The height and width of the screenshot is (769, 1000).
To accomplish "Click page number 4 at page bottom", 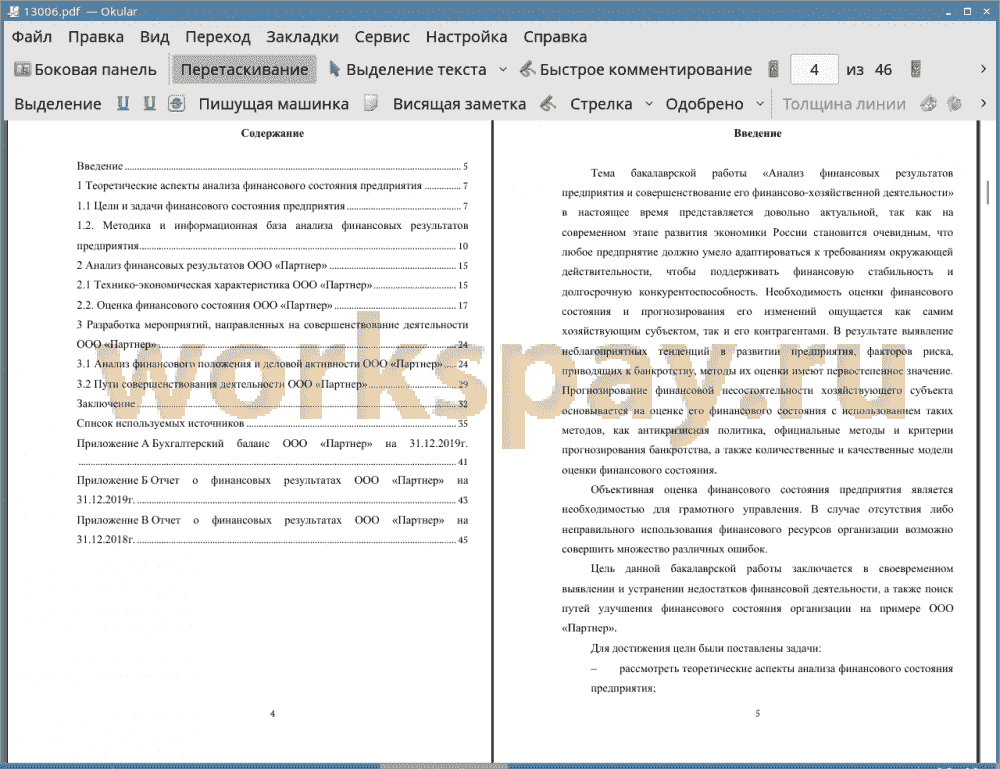I will pos(272,714).
